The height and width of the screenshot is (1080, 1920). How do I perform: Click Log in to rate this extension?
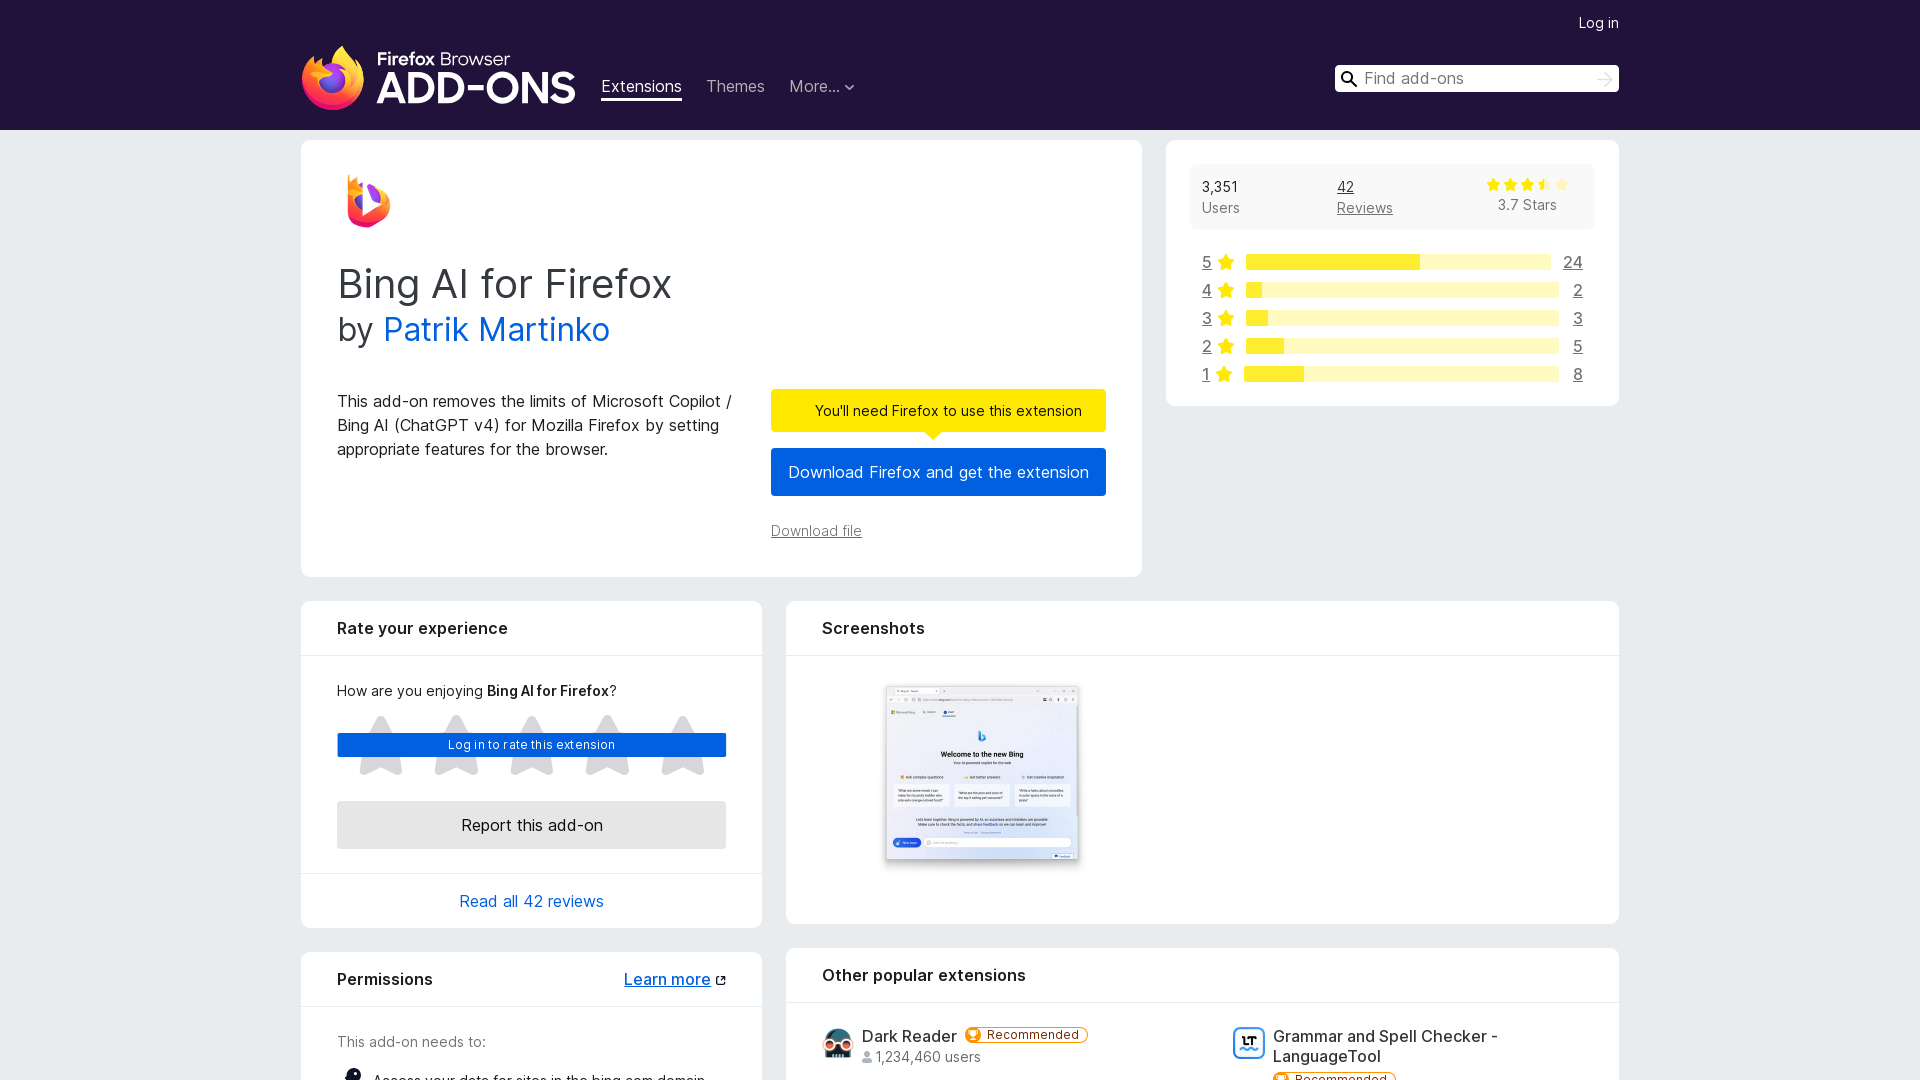[x=531, y=745]
